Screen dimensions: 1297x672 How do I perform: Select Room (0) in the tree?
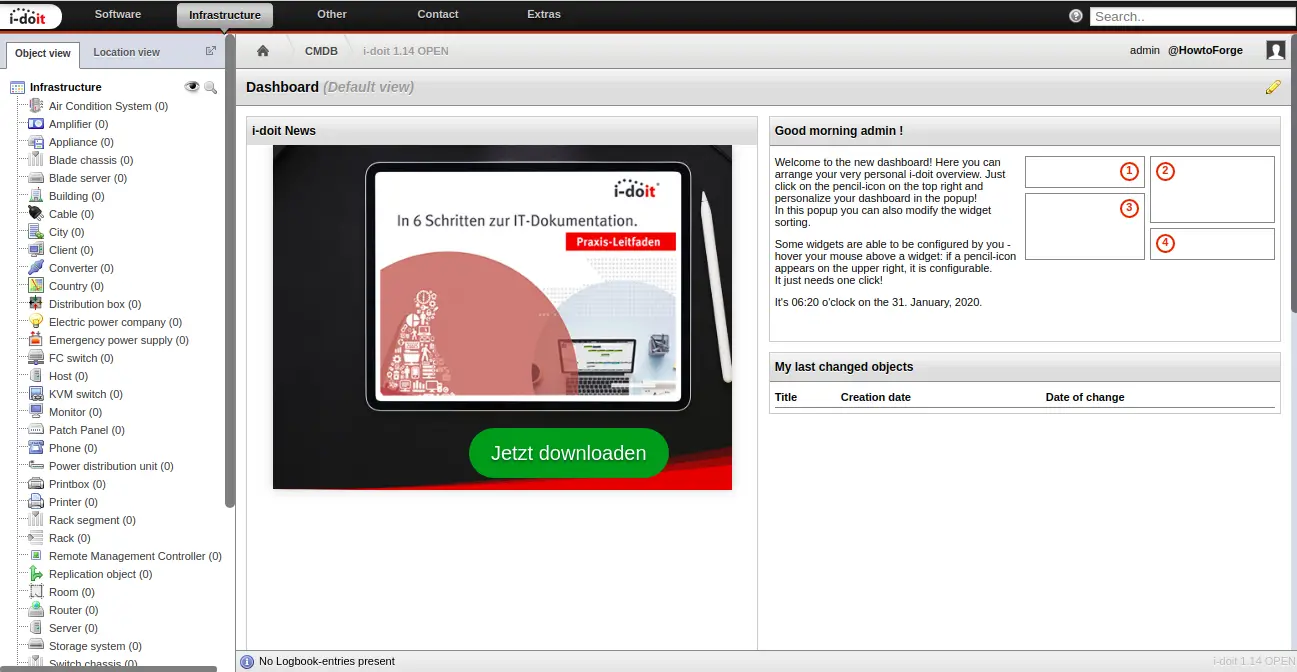point(71,592)
